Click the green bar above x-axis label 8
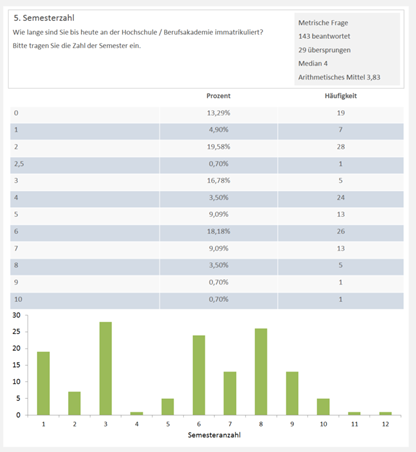 pos(261,372)
